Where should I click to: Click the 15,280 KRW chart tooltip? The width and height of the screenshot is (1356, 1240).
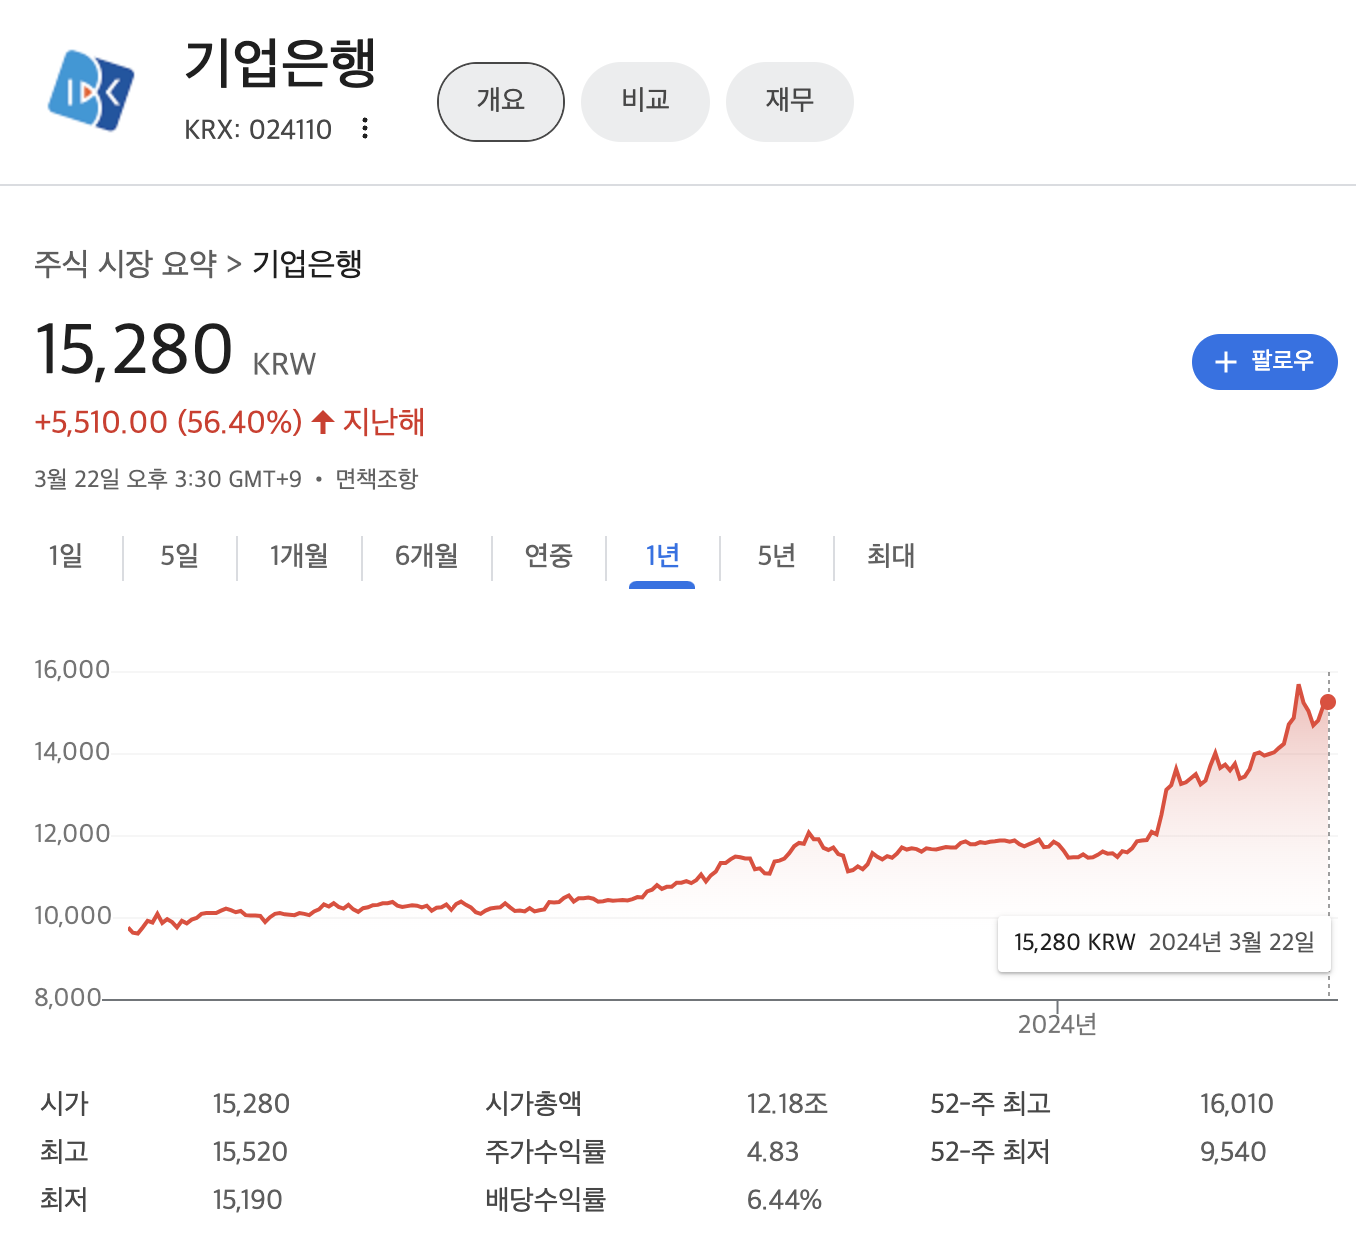(x=1164, y=943)
